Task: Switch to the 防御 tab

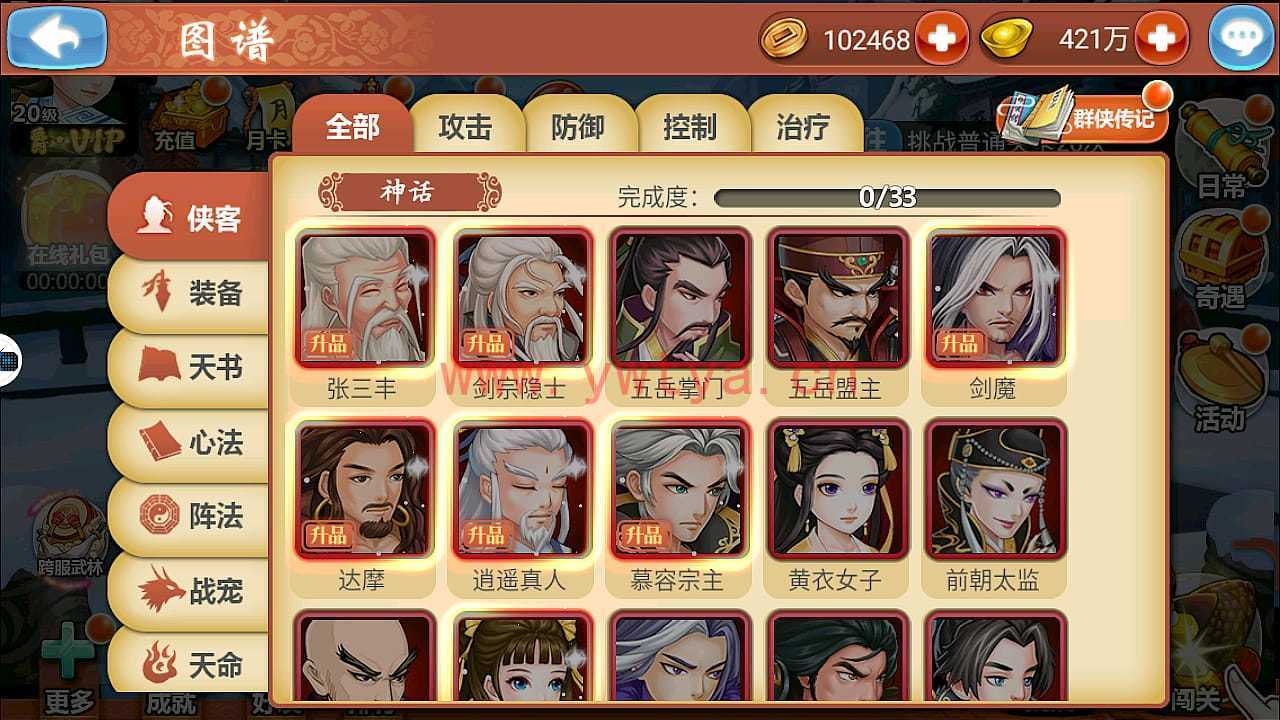Action: click(x=578, y=126)
